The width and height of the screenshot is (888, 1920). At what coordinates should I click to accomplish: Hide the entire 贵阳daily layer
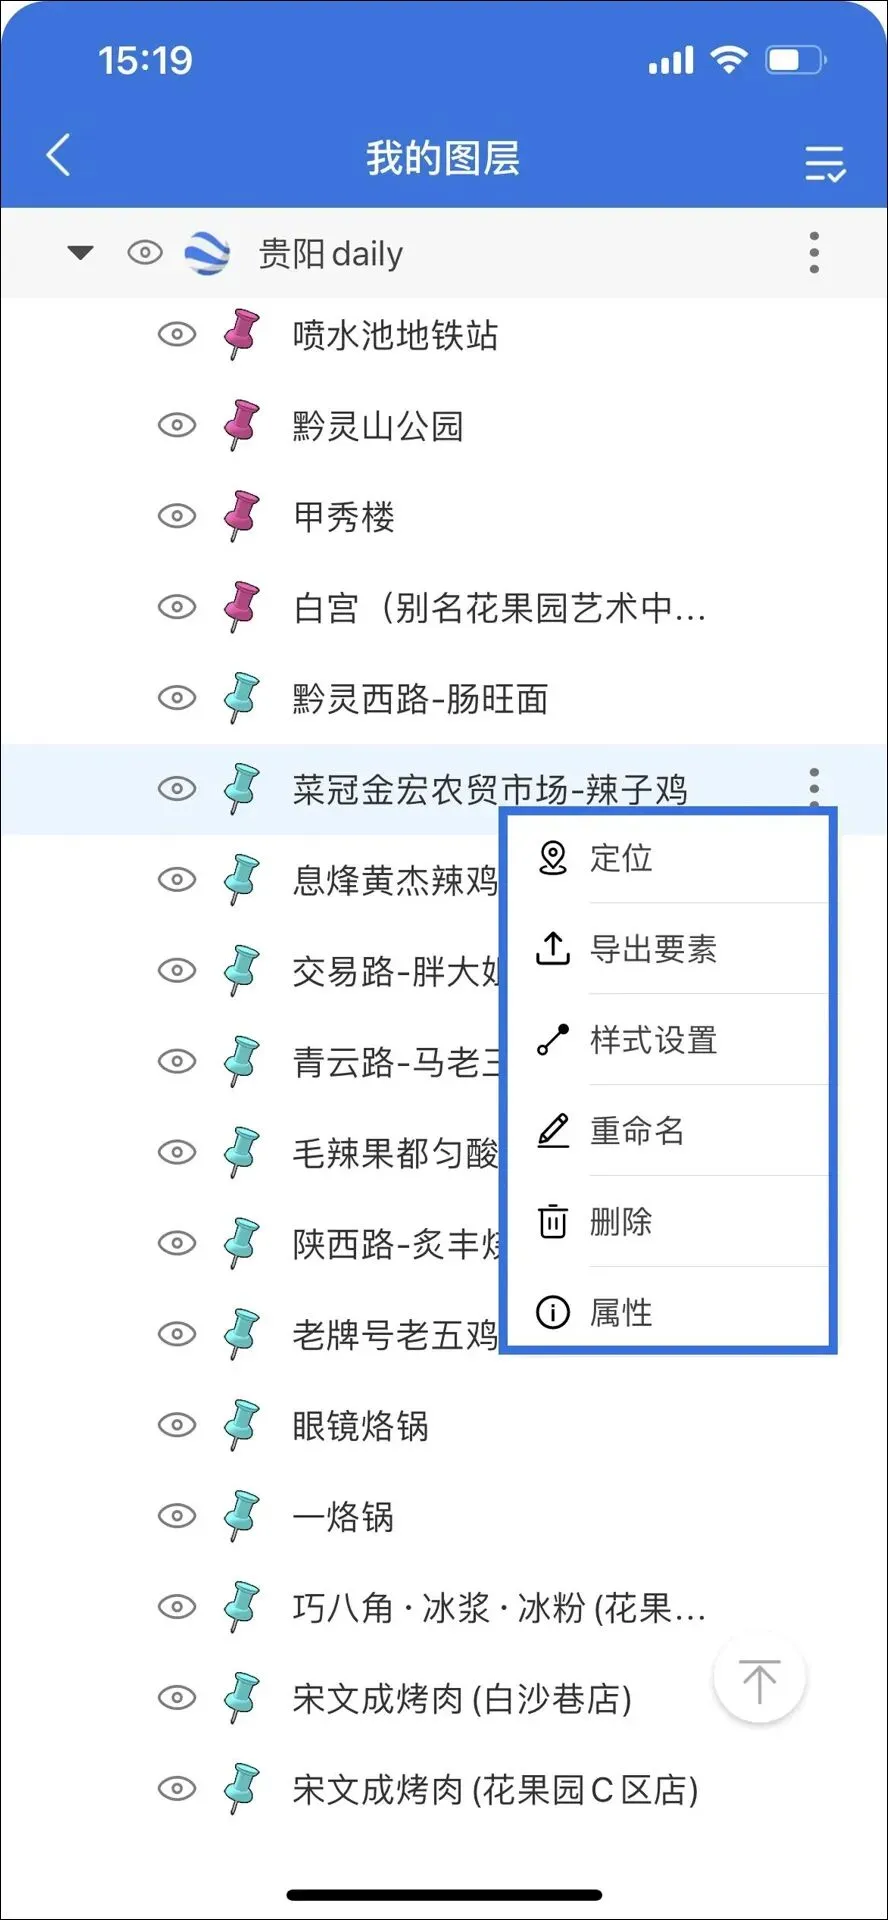[145, 253]
